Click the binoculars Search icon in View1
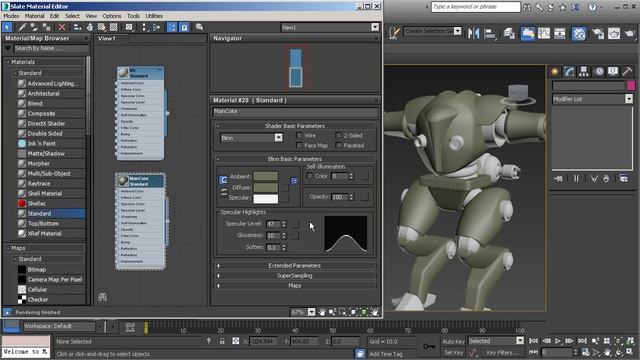This screenshot has height=360, width=640. coord(102,297)
